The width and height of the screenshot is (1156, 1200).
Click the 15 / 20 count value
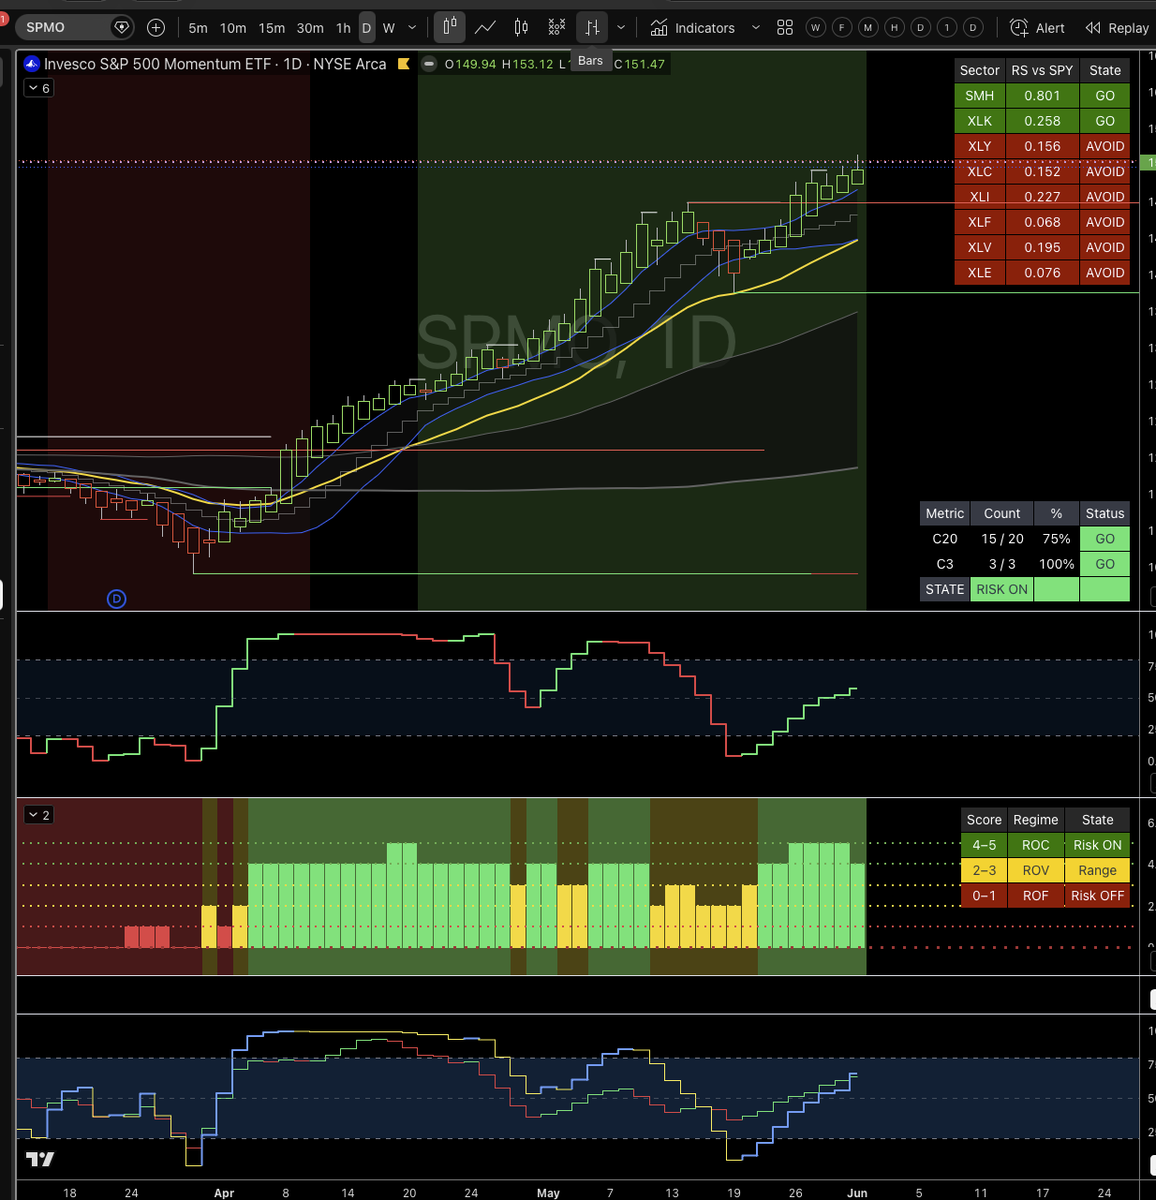[x=1002, y=538]
